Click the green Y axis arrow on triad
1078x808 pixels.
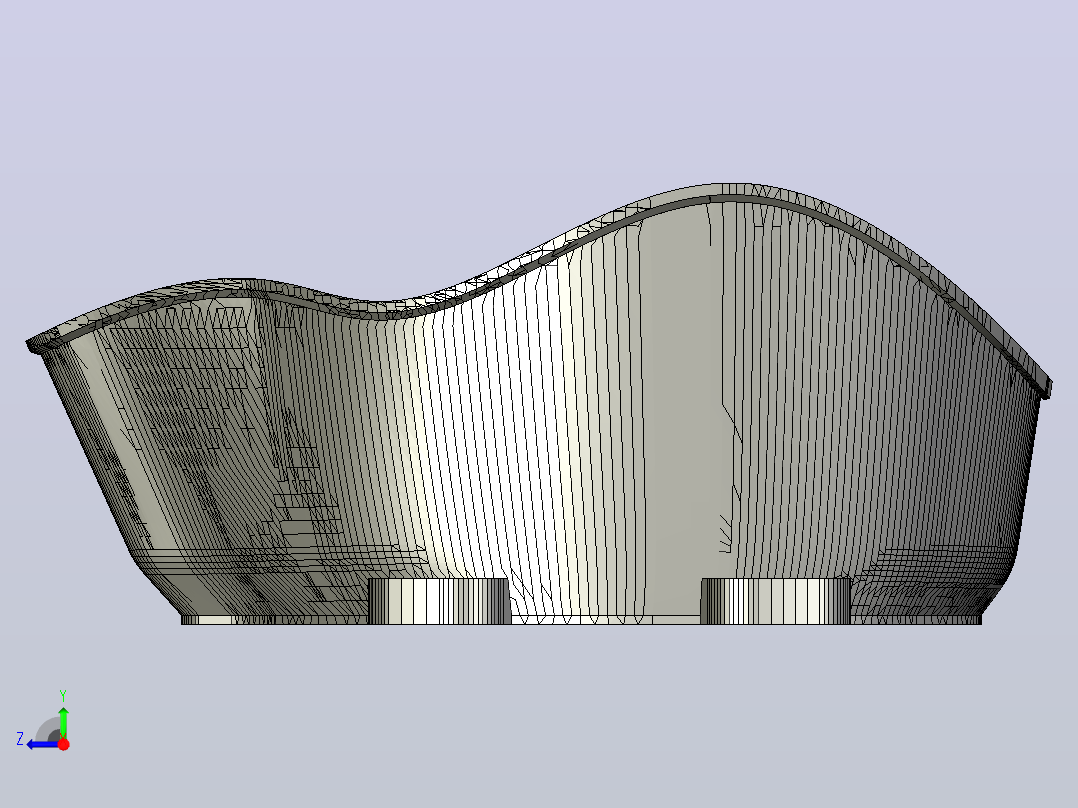[63, 721]
